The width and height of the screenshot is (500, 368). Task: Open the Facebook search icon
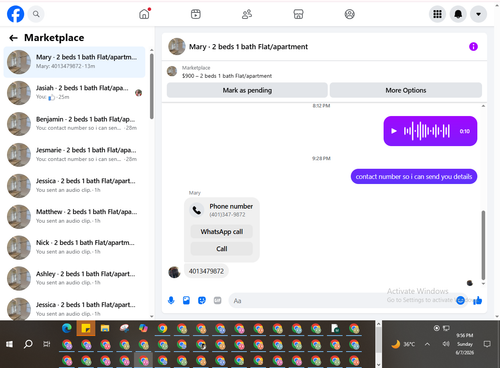tap(36, 14)
